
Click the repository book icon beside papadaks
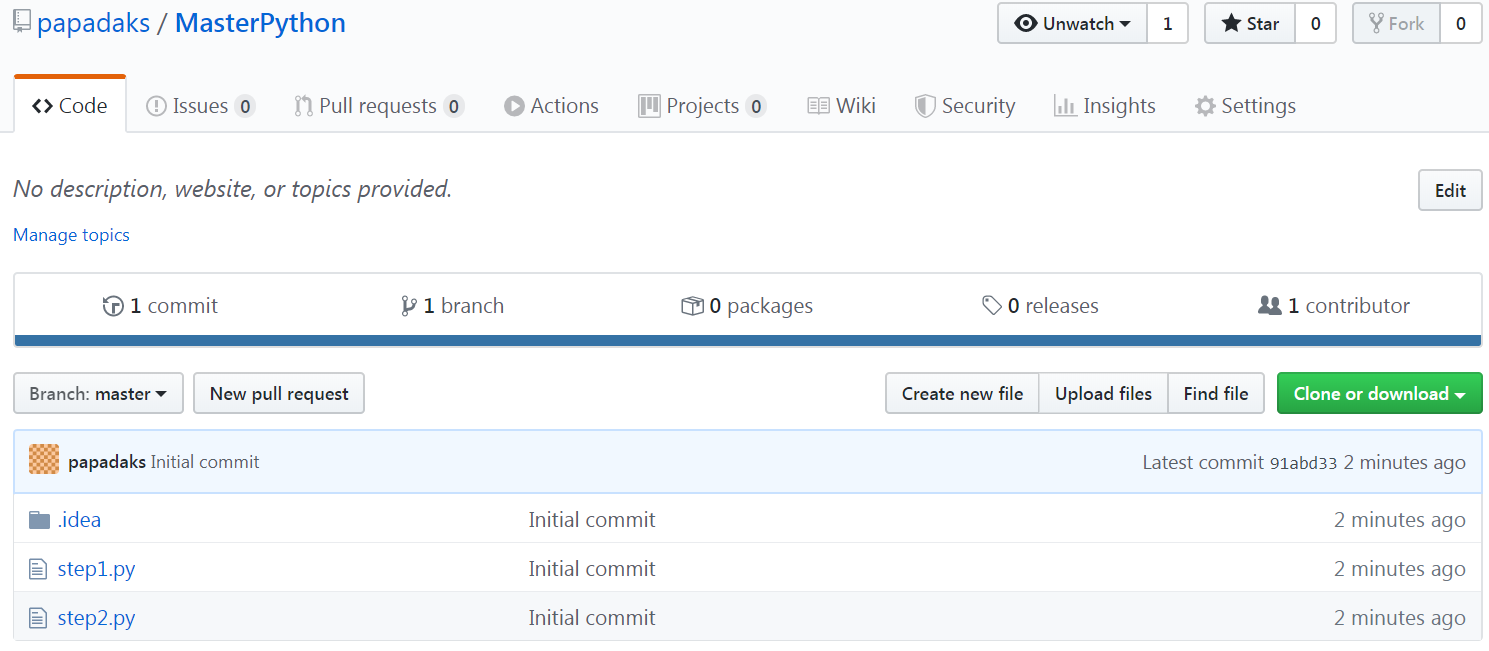pyautogui.click(x=21, y=22)
